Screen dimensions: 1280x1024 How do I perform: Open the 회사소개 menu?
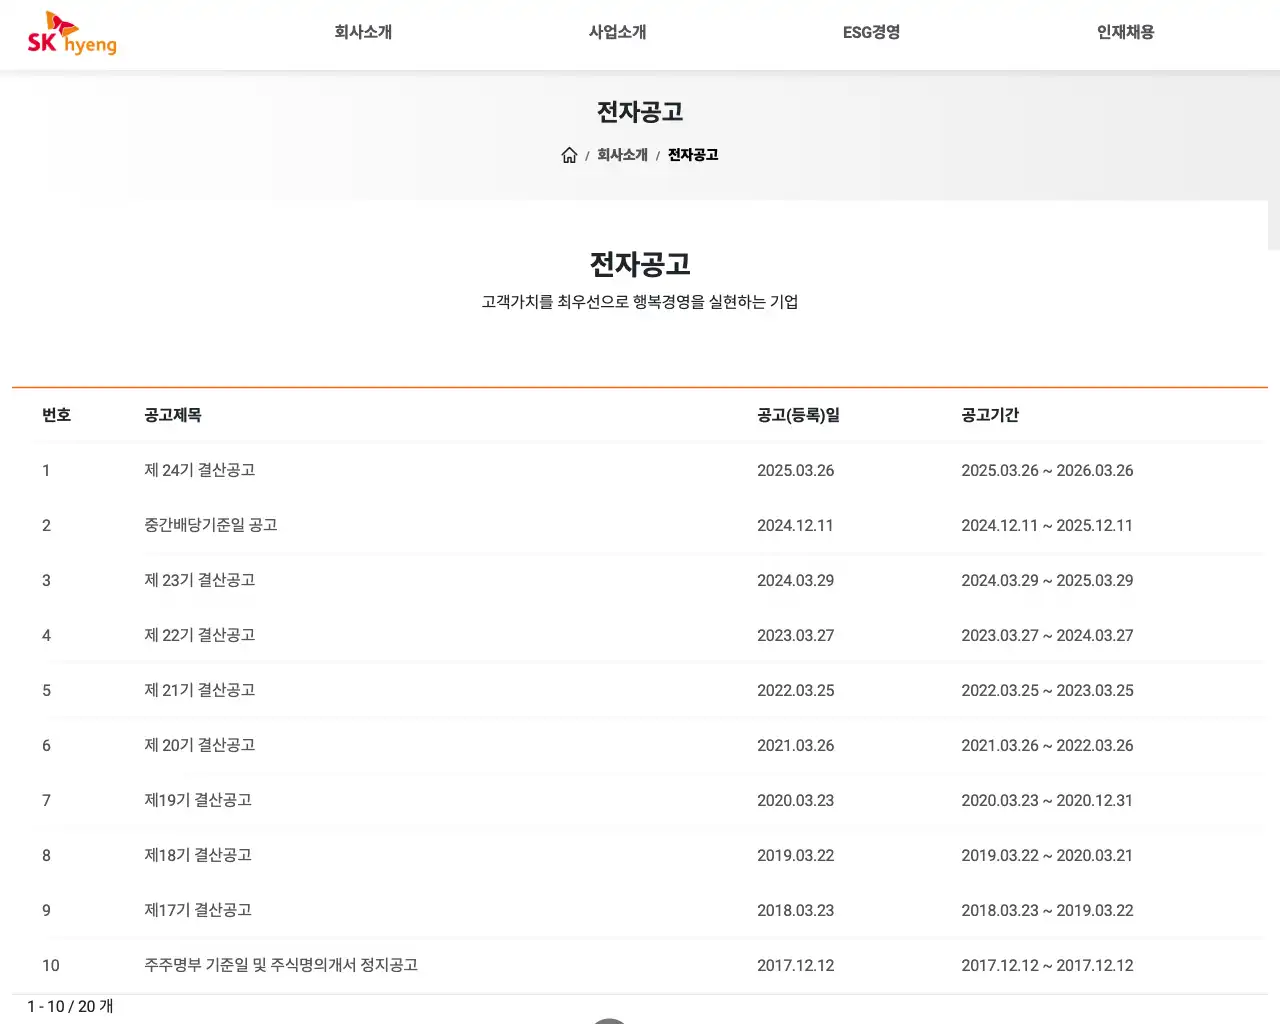point(363,32)
